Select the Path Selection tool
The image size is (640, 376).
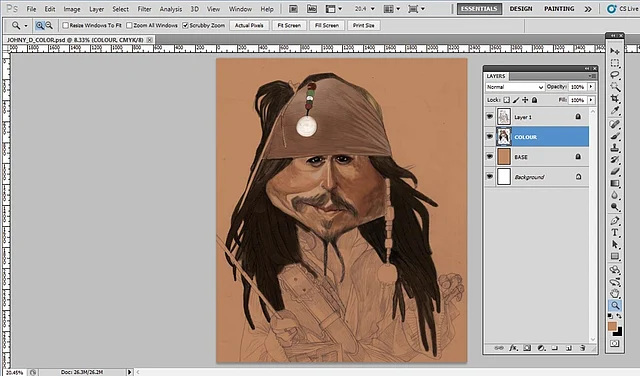click(615, 245)
